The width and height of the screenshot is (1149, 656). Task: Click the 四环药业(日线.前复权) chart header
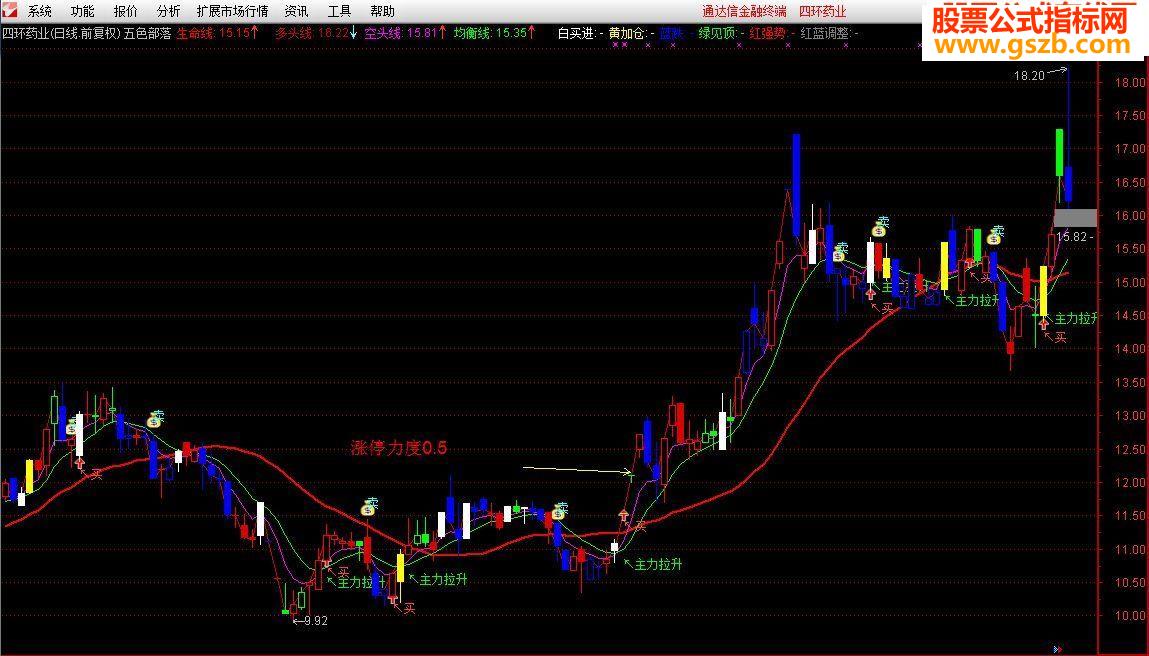(61, 33)
